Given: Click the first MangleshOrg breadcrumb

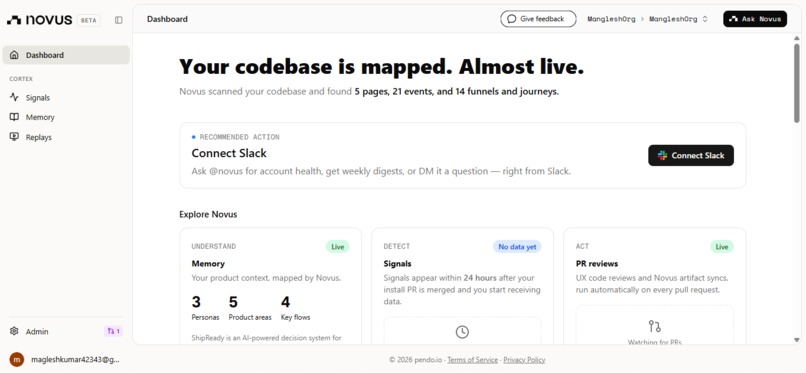Looking at the screenshot, I should click(x=612, y=19).
